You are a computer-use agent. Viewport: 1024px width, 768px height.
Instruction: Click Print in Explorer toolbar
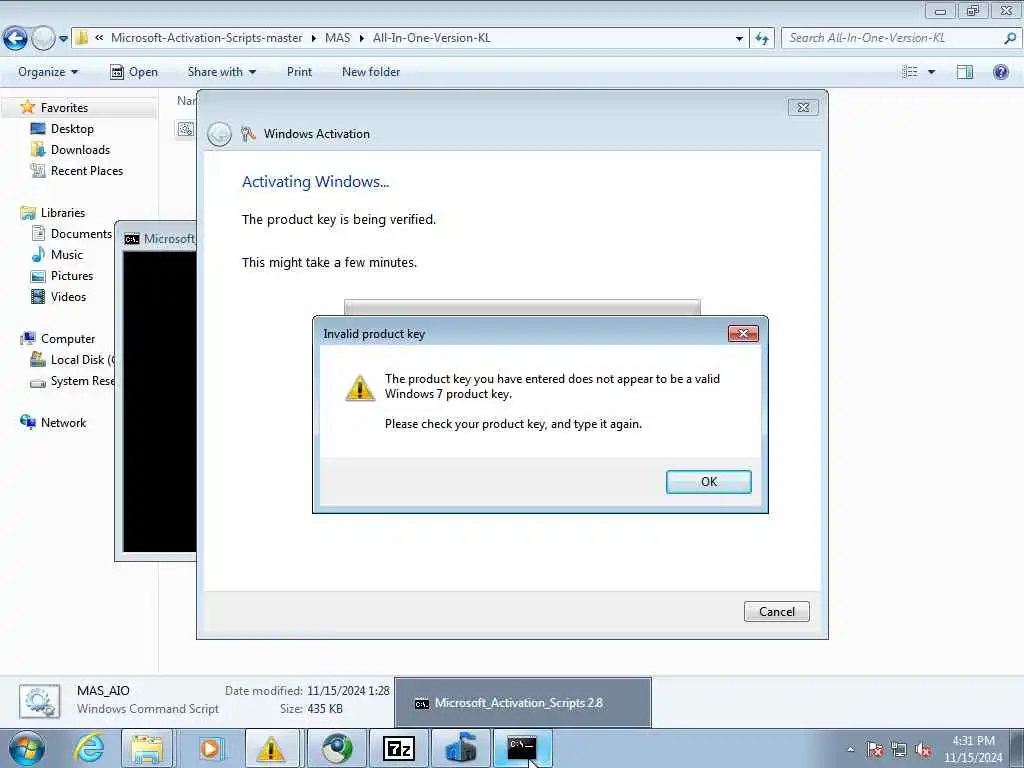pyautogui.click(x=299, y=72)
